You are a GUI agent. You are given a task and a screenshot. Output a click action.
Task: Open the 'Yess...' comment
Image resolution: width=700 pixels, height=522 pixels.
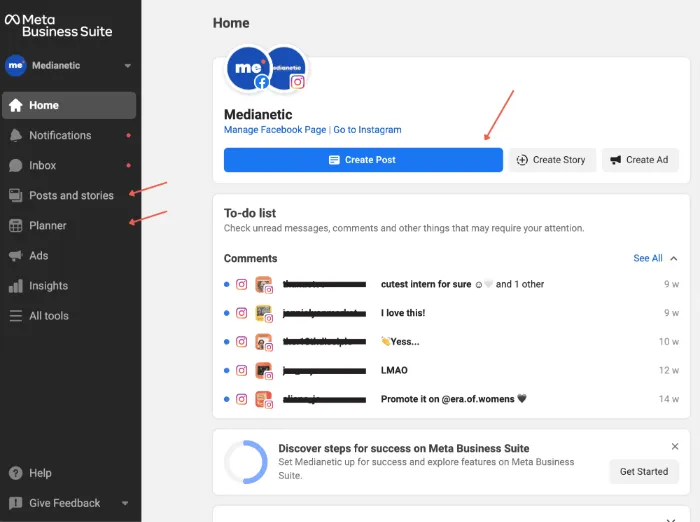(451, 342)
